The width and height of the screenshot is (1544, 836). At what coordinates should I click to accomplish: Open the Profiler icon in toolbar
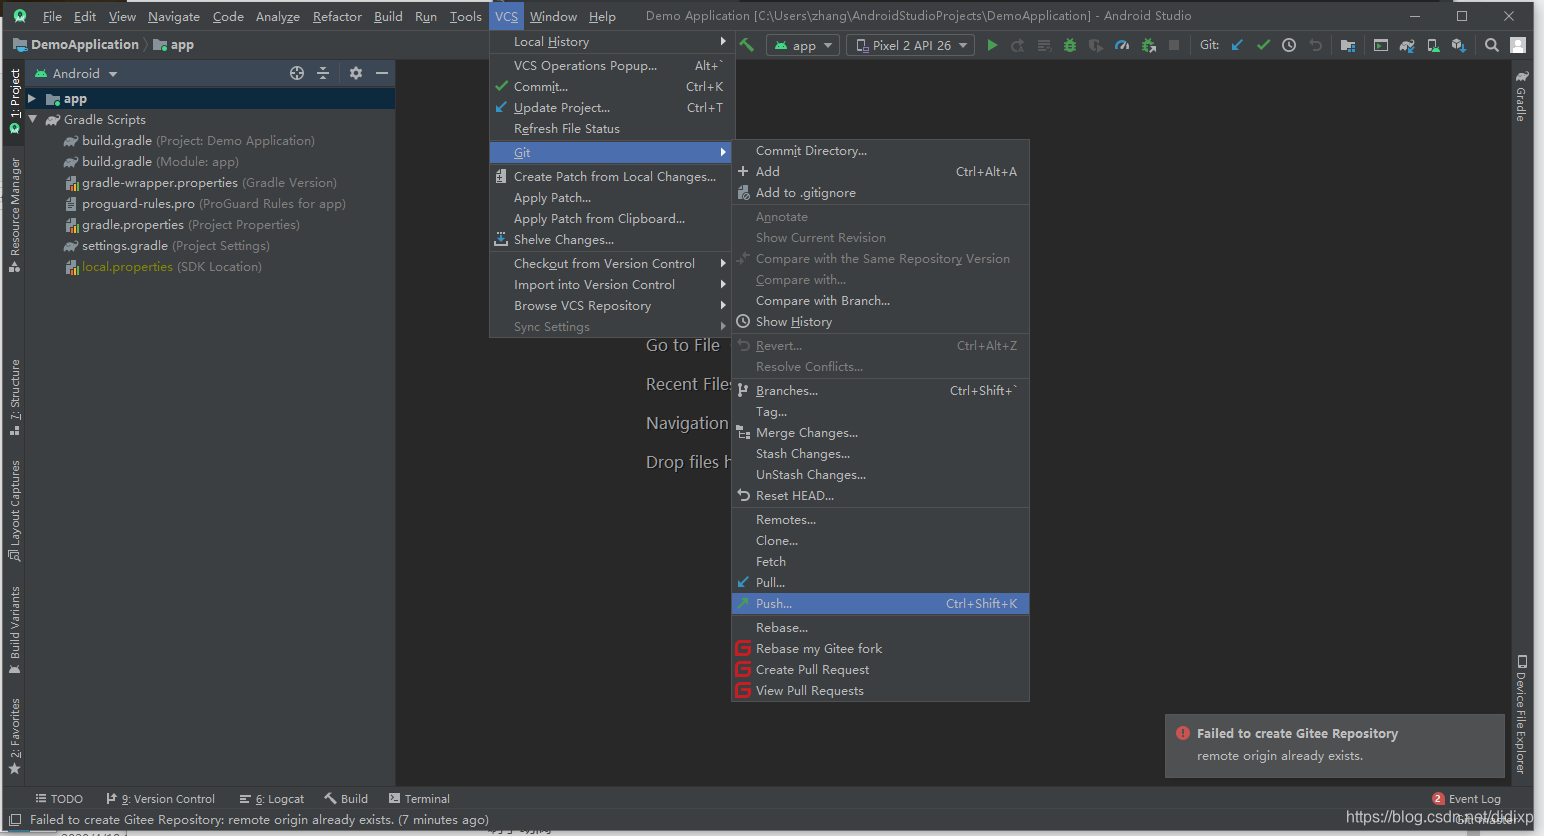(x=1122, y=45)
